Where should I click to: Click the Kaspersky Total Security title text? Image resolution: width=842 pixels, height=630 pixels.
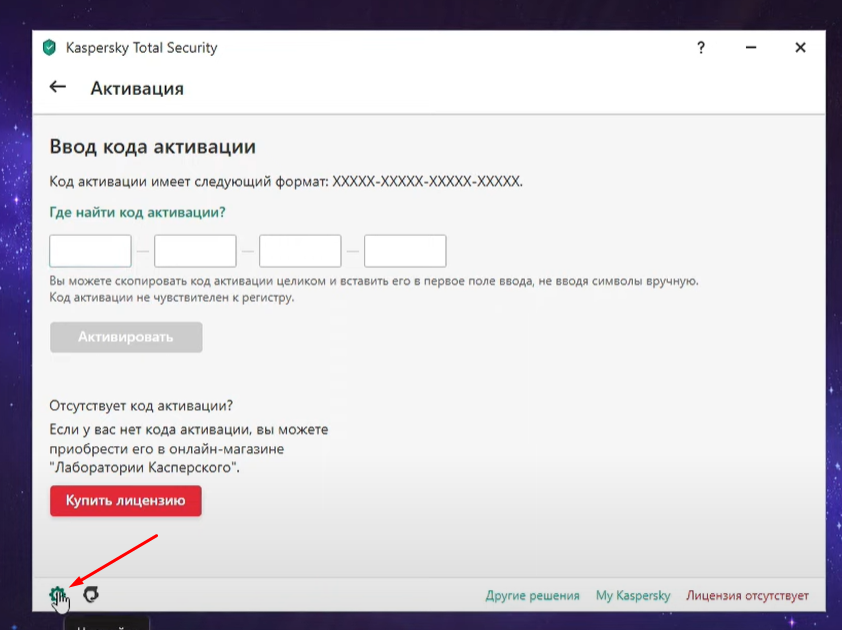tap(142, 48)
